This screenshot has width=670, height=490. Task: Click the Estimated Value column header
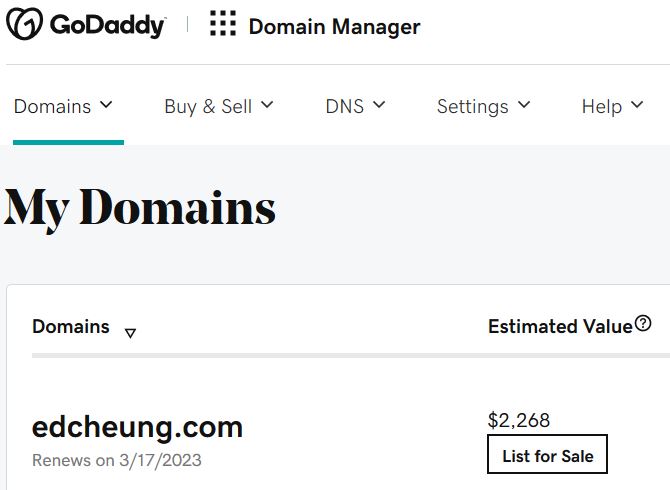coord(560,326)
